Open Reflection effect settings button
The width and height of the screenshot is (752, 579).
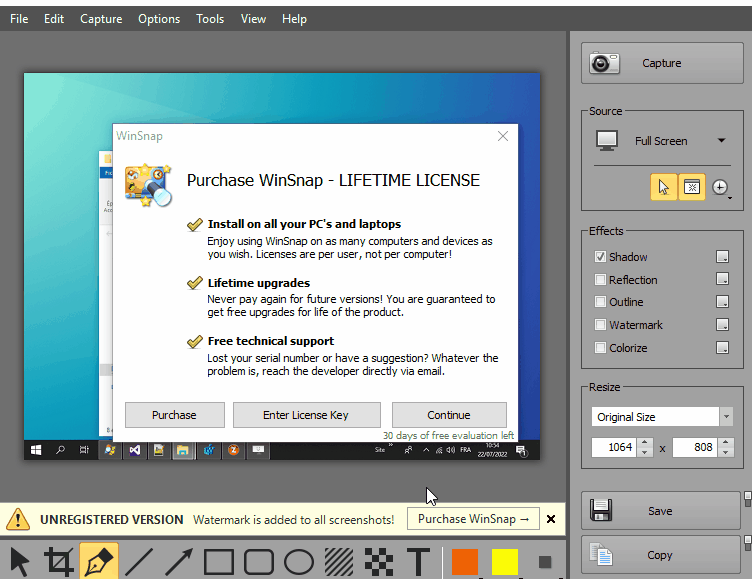[x=722, y=279]
